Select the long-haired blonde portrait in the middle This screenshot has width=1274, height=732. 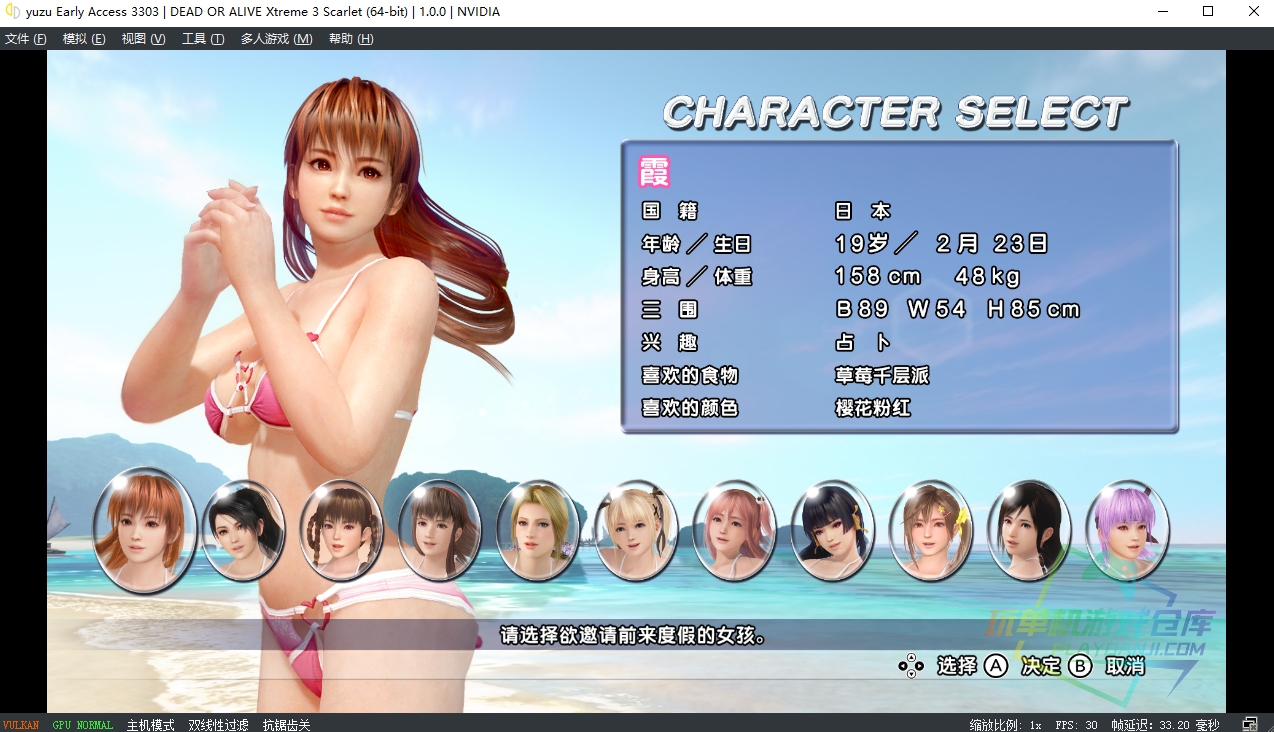click(538, 530)
